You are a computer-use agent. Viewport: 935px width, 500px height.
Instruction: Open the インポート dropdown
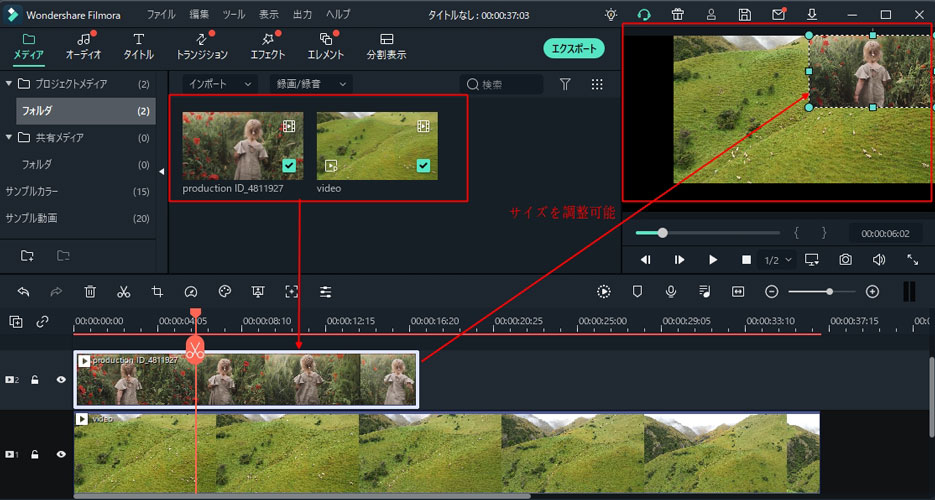(x=219, y=85)
